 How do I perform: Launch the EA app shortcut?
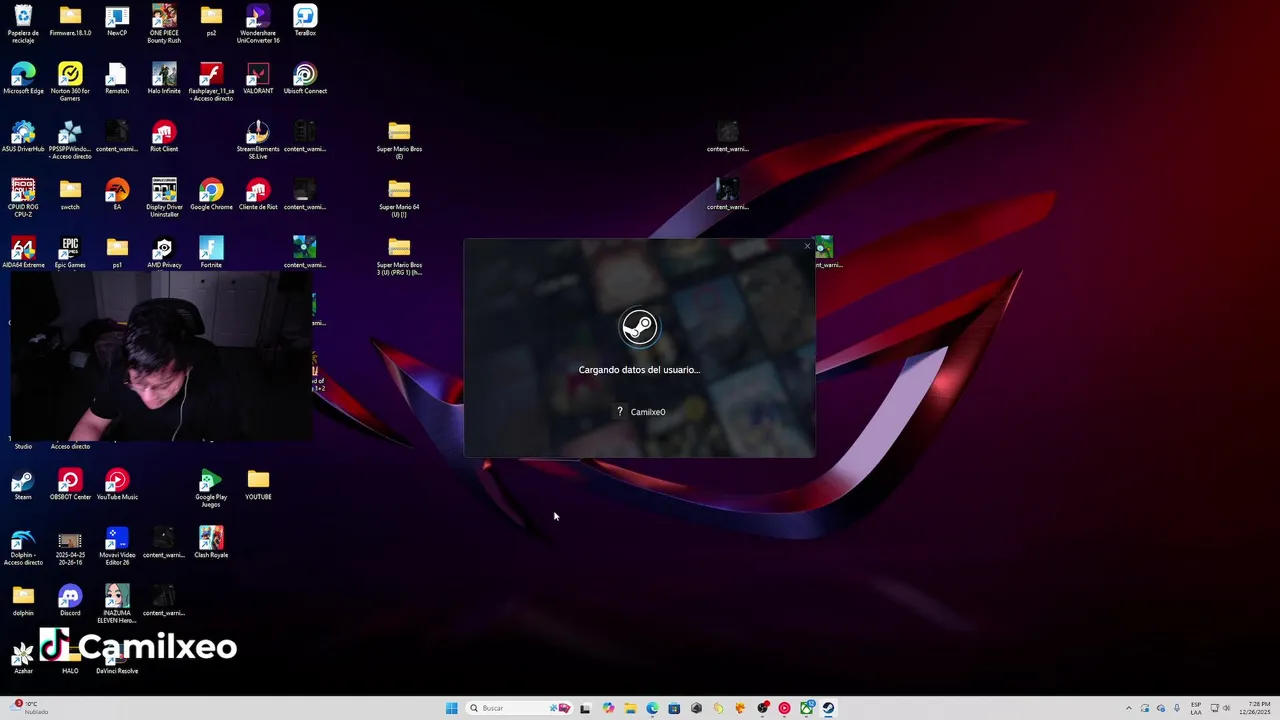click(x=117, y=196)
